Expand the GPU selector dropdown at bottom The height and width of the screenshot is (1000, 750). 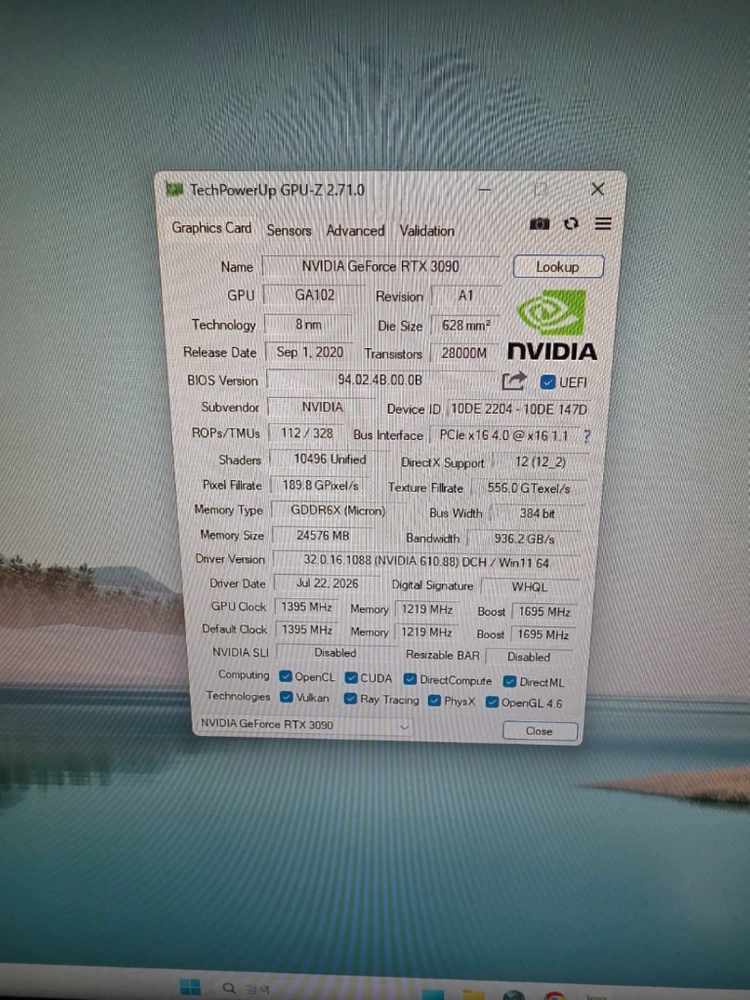coord(404,726)
